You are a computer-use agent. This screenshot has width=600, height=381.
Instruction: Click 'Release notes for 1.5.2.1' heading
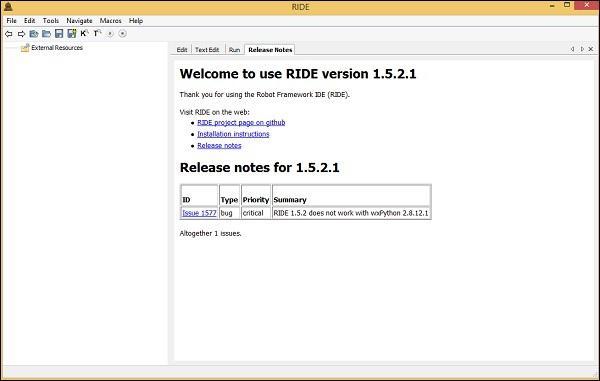(x=259, y=168)
